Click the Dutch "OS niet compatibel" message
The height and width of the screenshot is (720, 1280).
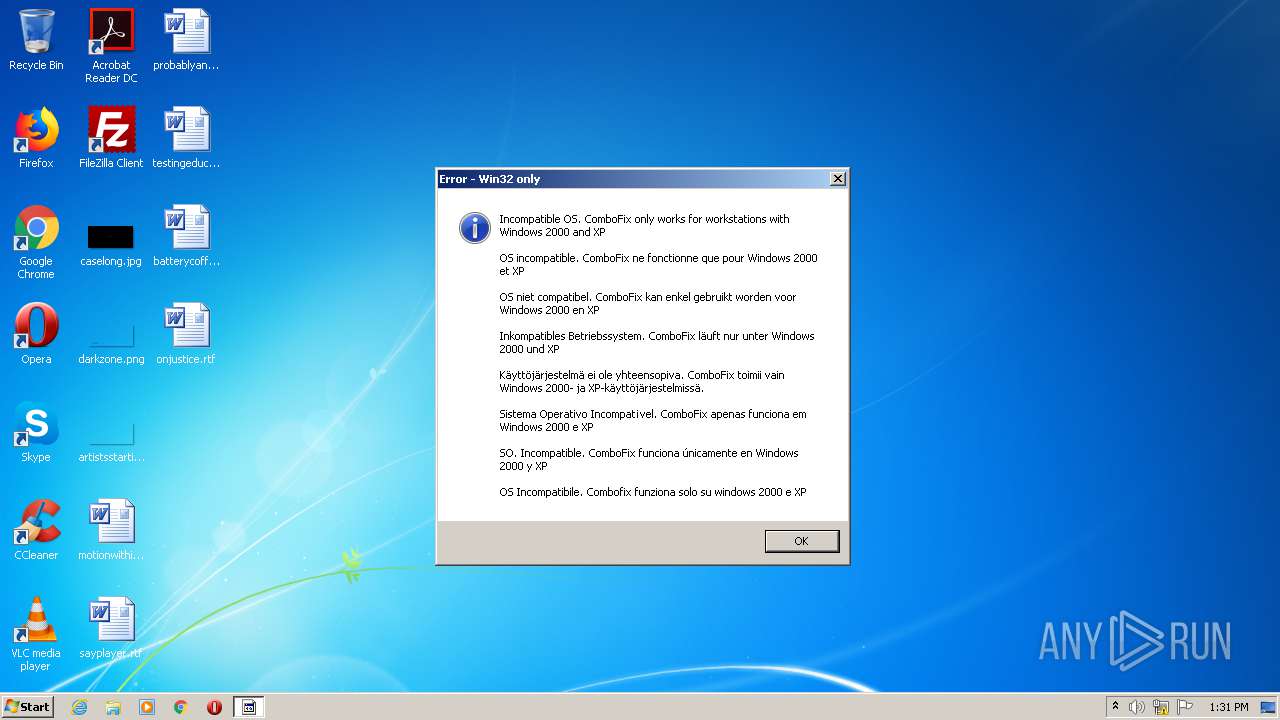point(648,303)
